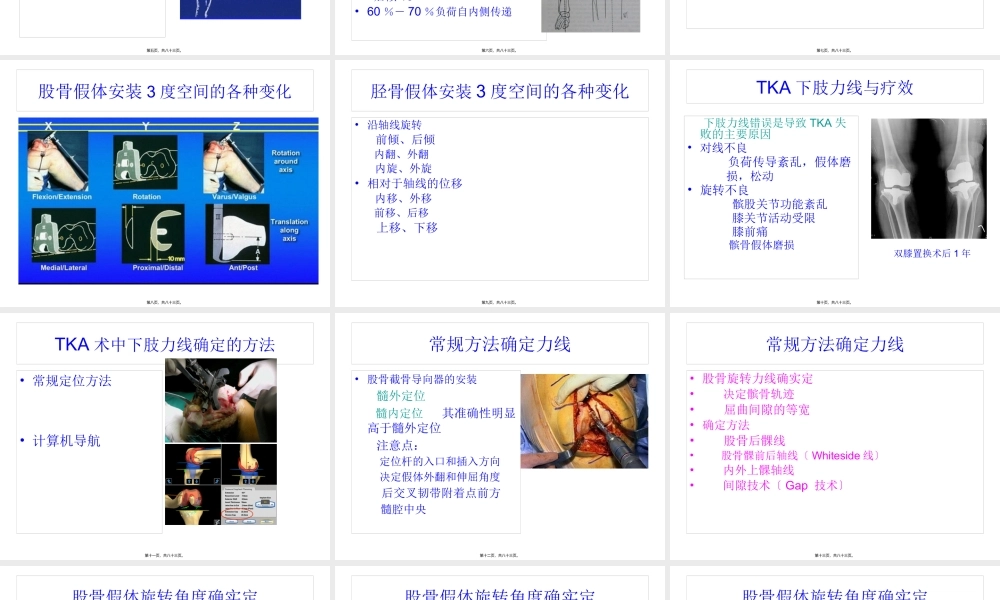Click the Ant/Post picture
This screenshot has height=600, width=1000.
[x=237, y=233]
